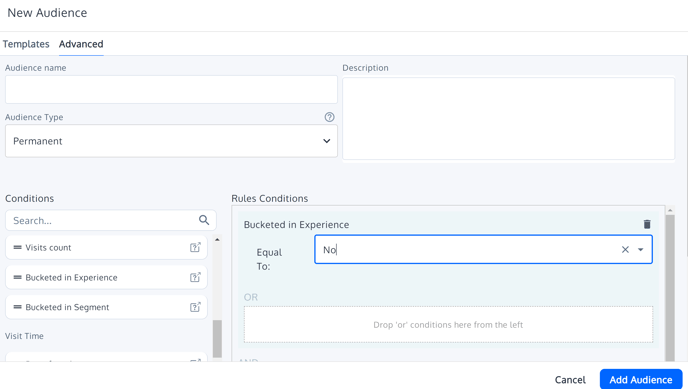
Task: Click the Conditions list scrollbar thumb
Action: [x=217, y=339]
